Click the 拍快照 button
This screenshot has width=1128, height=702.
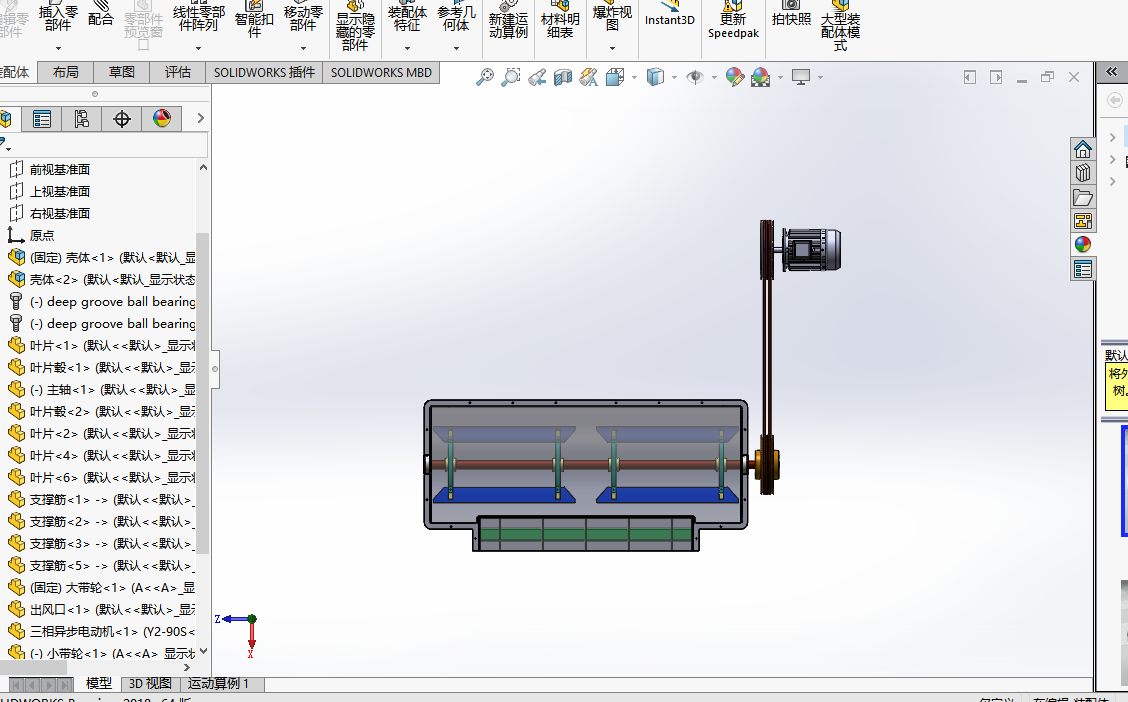point(791,16)
